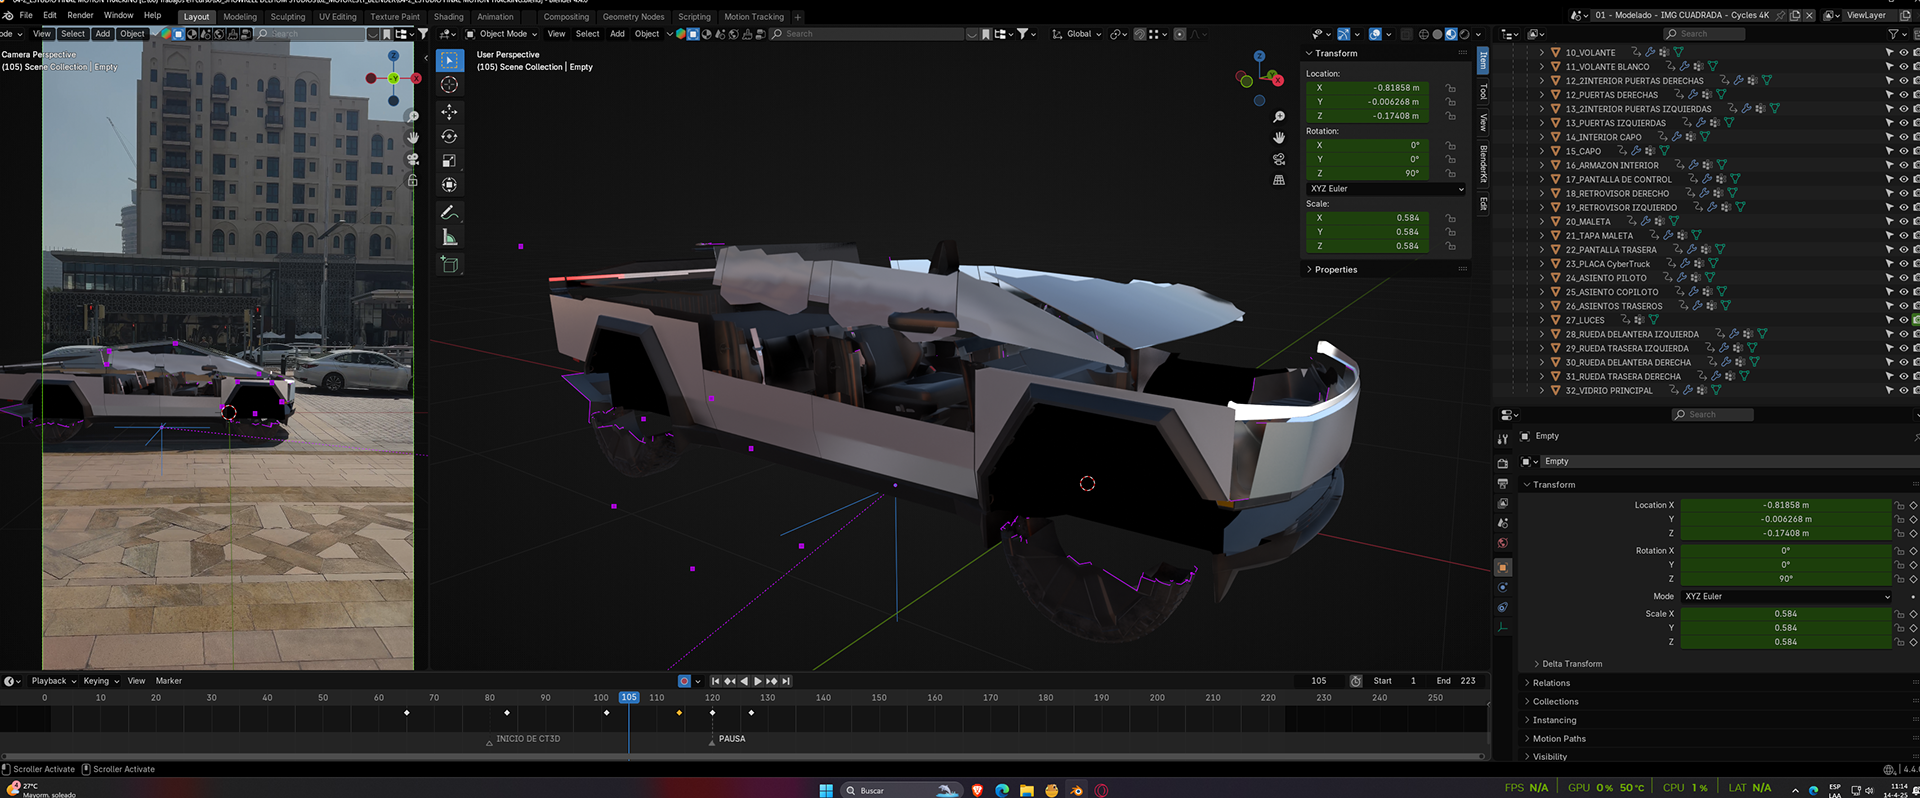Open the Object properties tab icon
The width and height of the screenshot is (1920, 798).
pyautogui.click(x=1502, y=567)
